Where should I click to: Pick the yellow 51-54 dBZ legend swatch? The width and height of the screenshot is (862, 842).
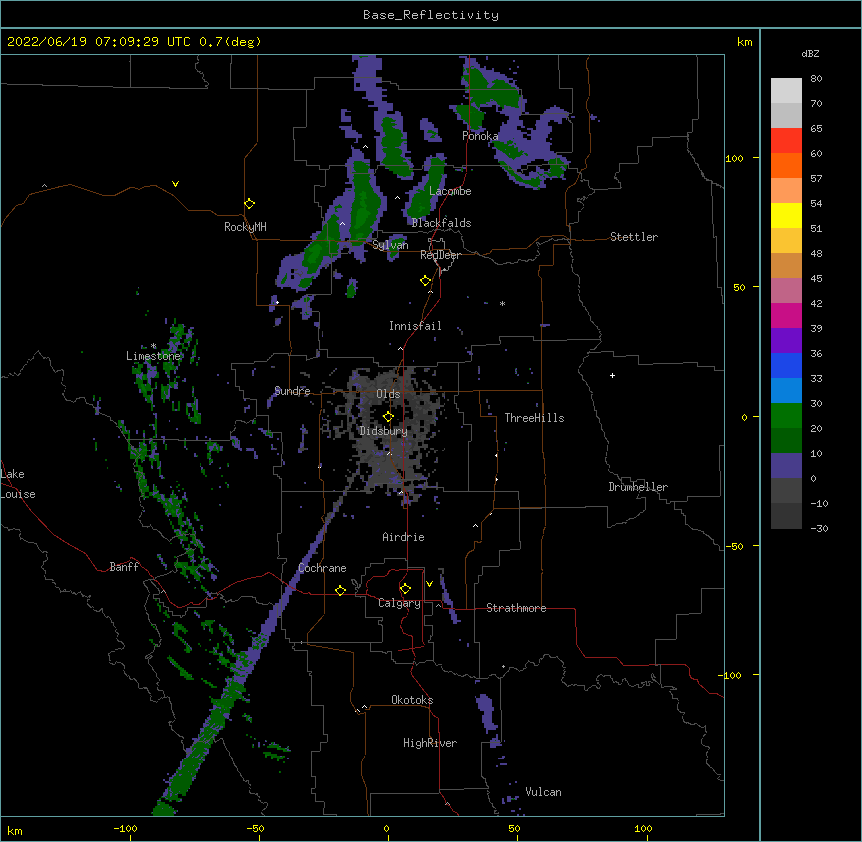[x=786, y=215]
